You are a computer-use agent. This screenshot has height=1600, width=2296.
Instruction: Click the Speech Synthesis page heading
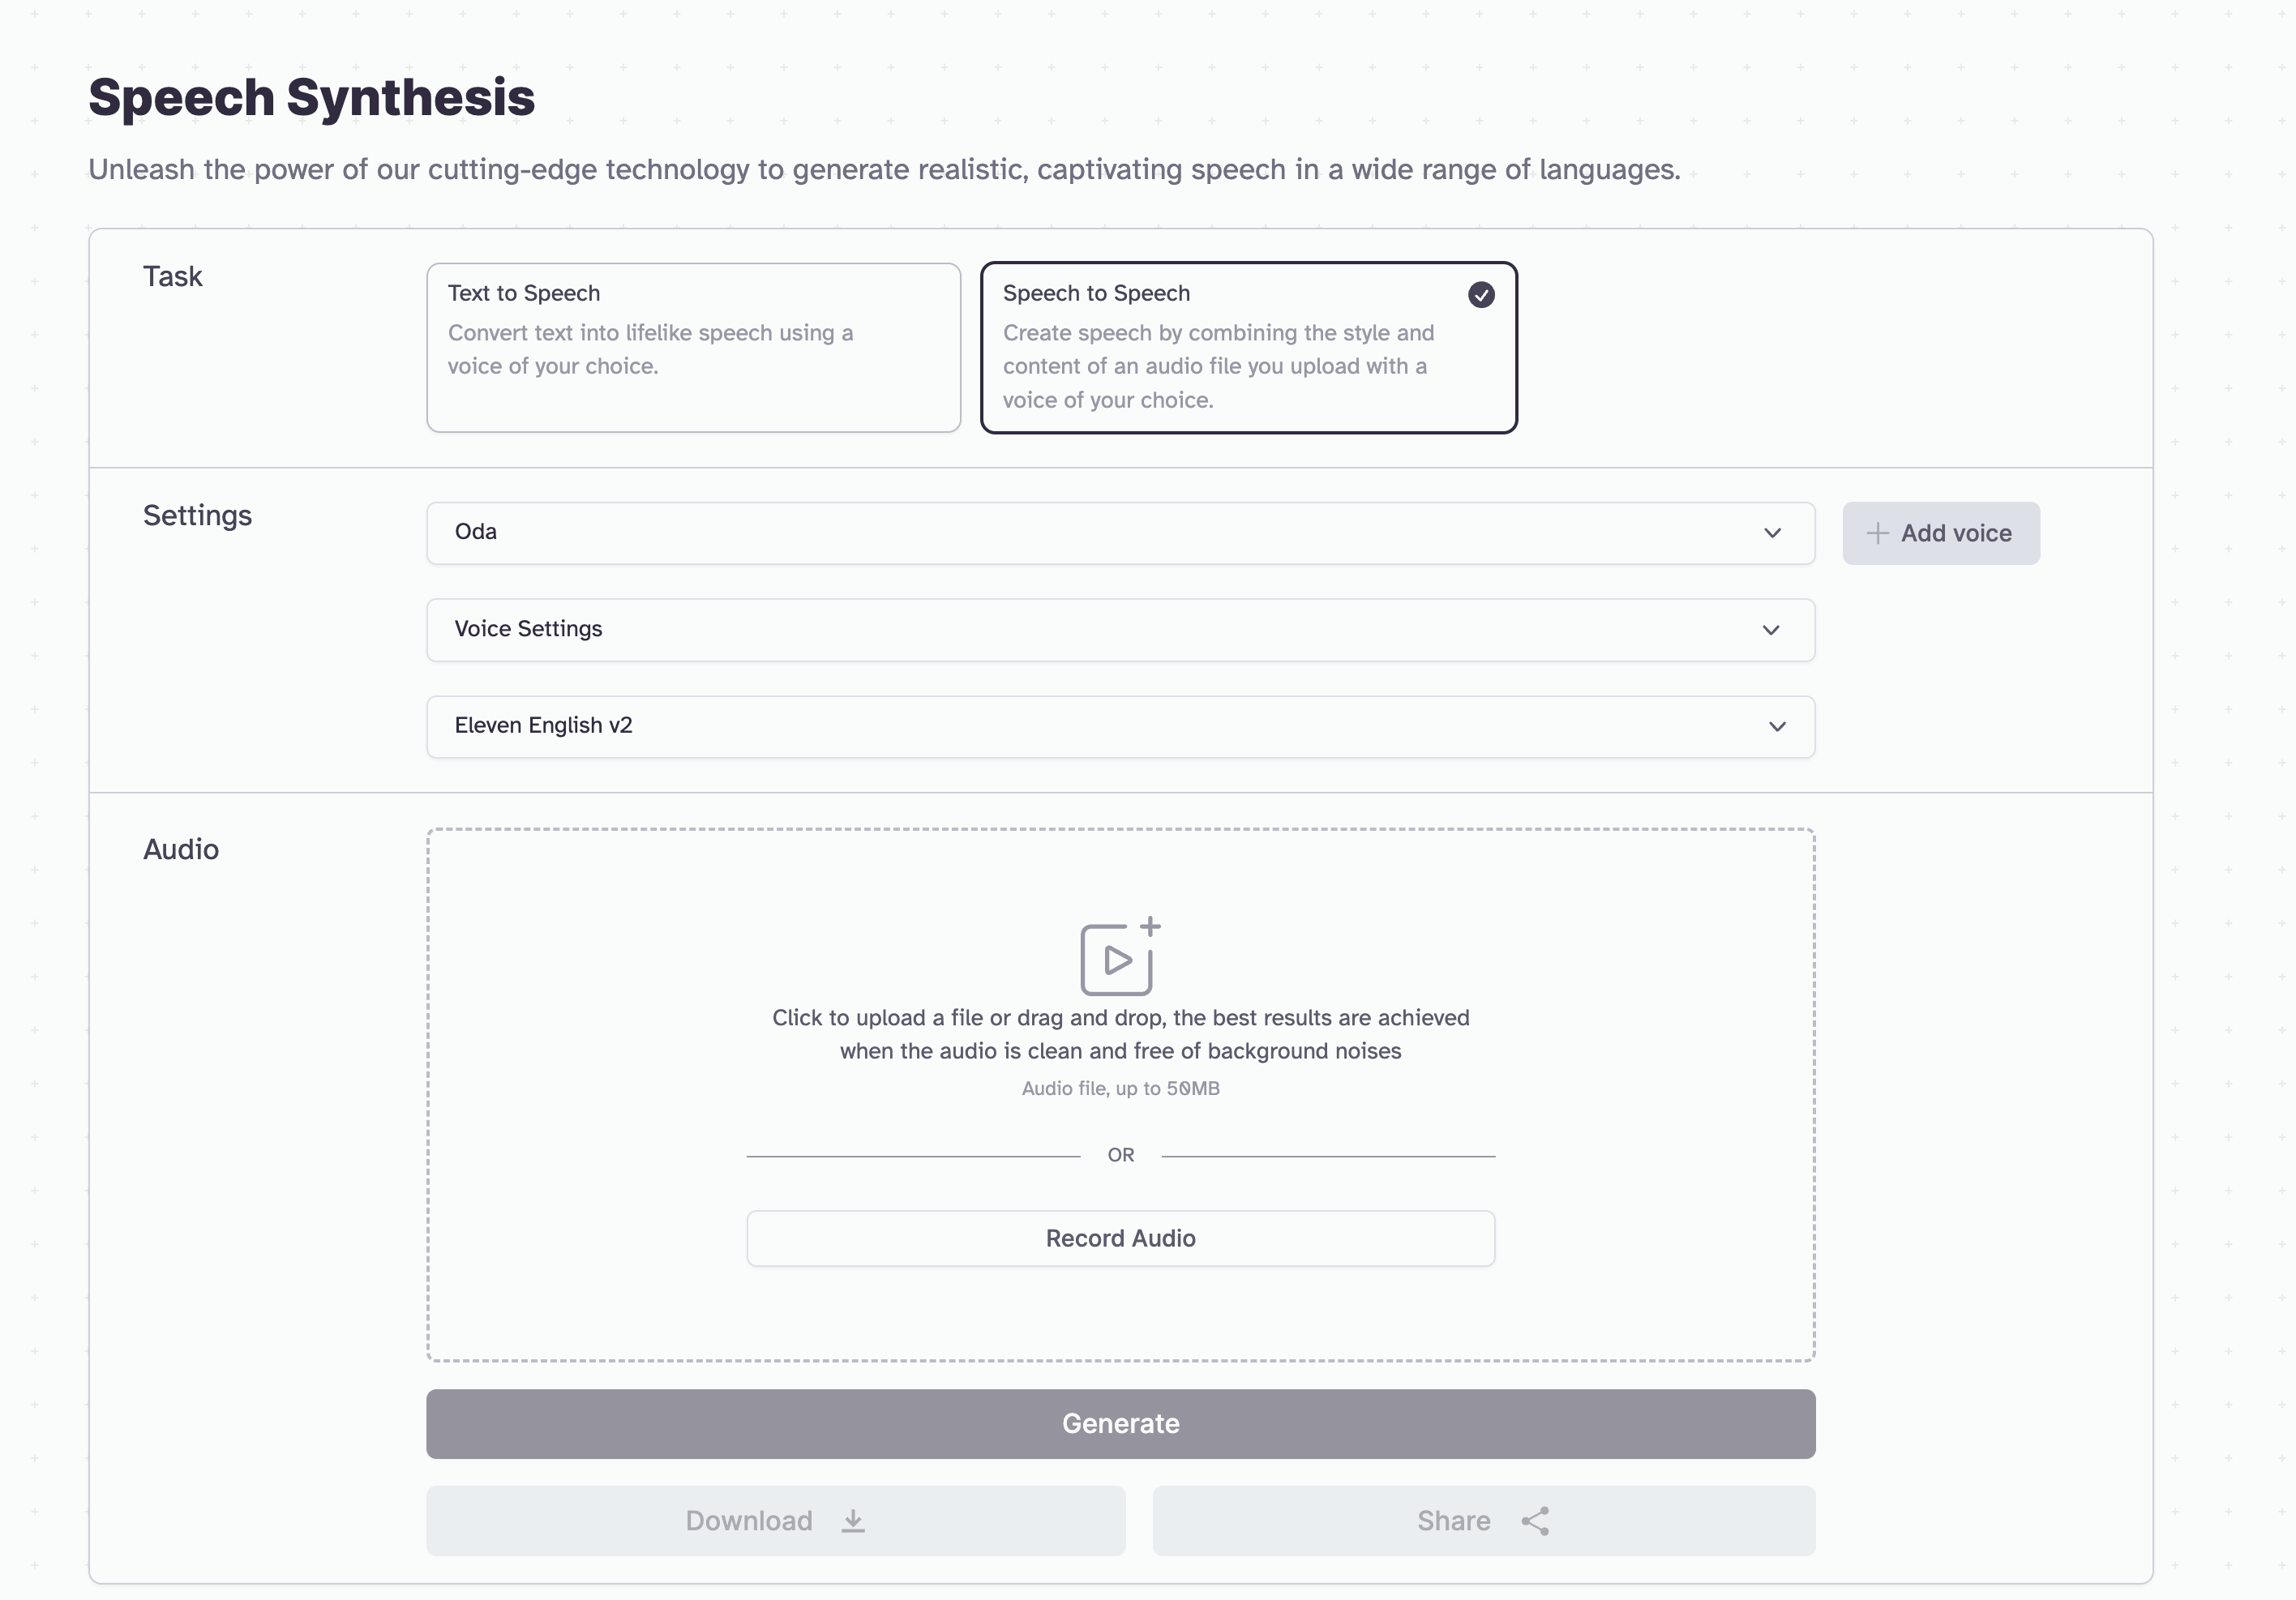coord(311,98)
